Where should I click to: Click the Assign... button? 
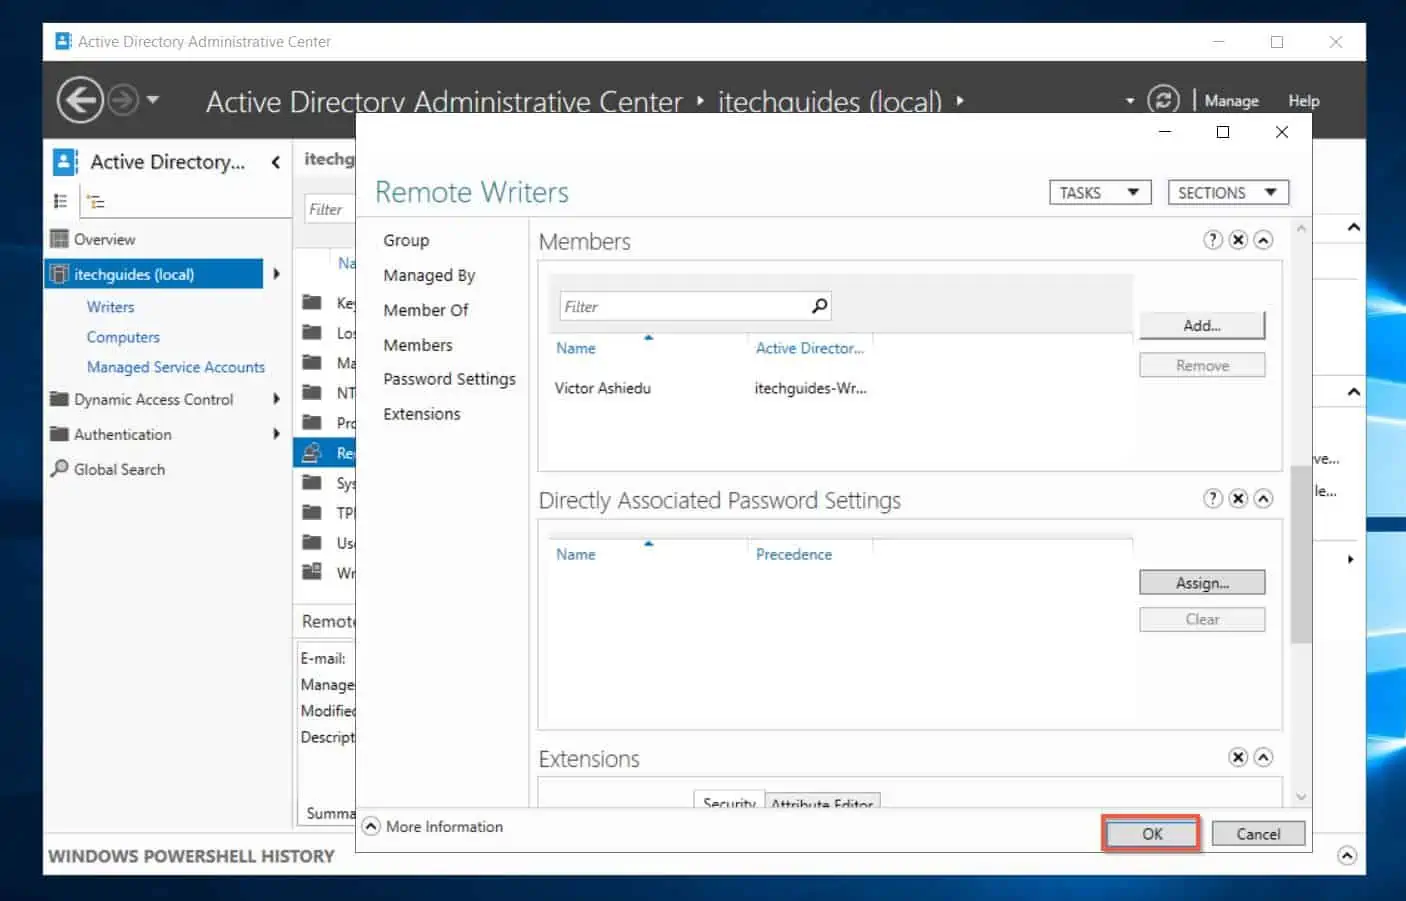click(x=1202, y=583)
